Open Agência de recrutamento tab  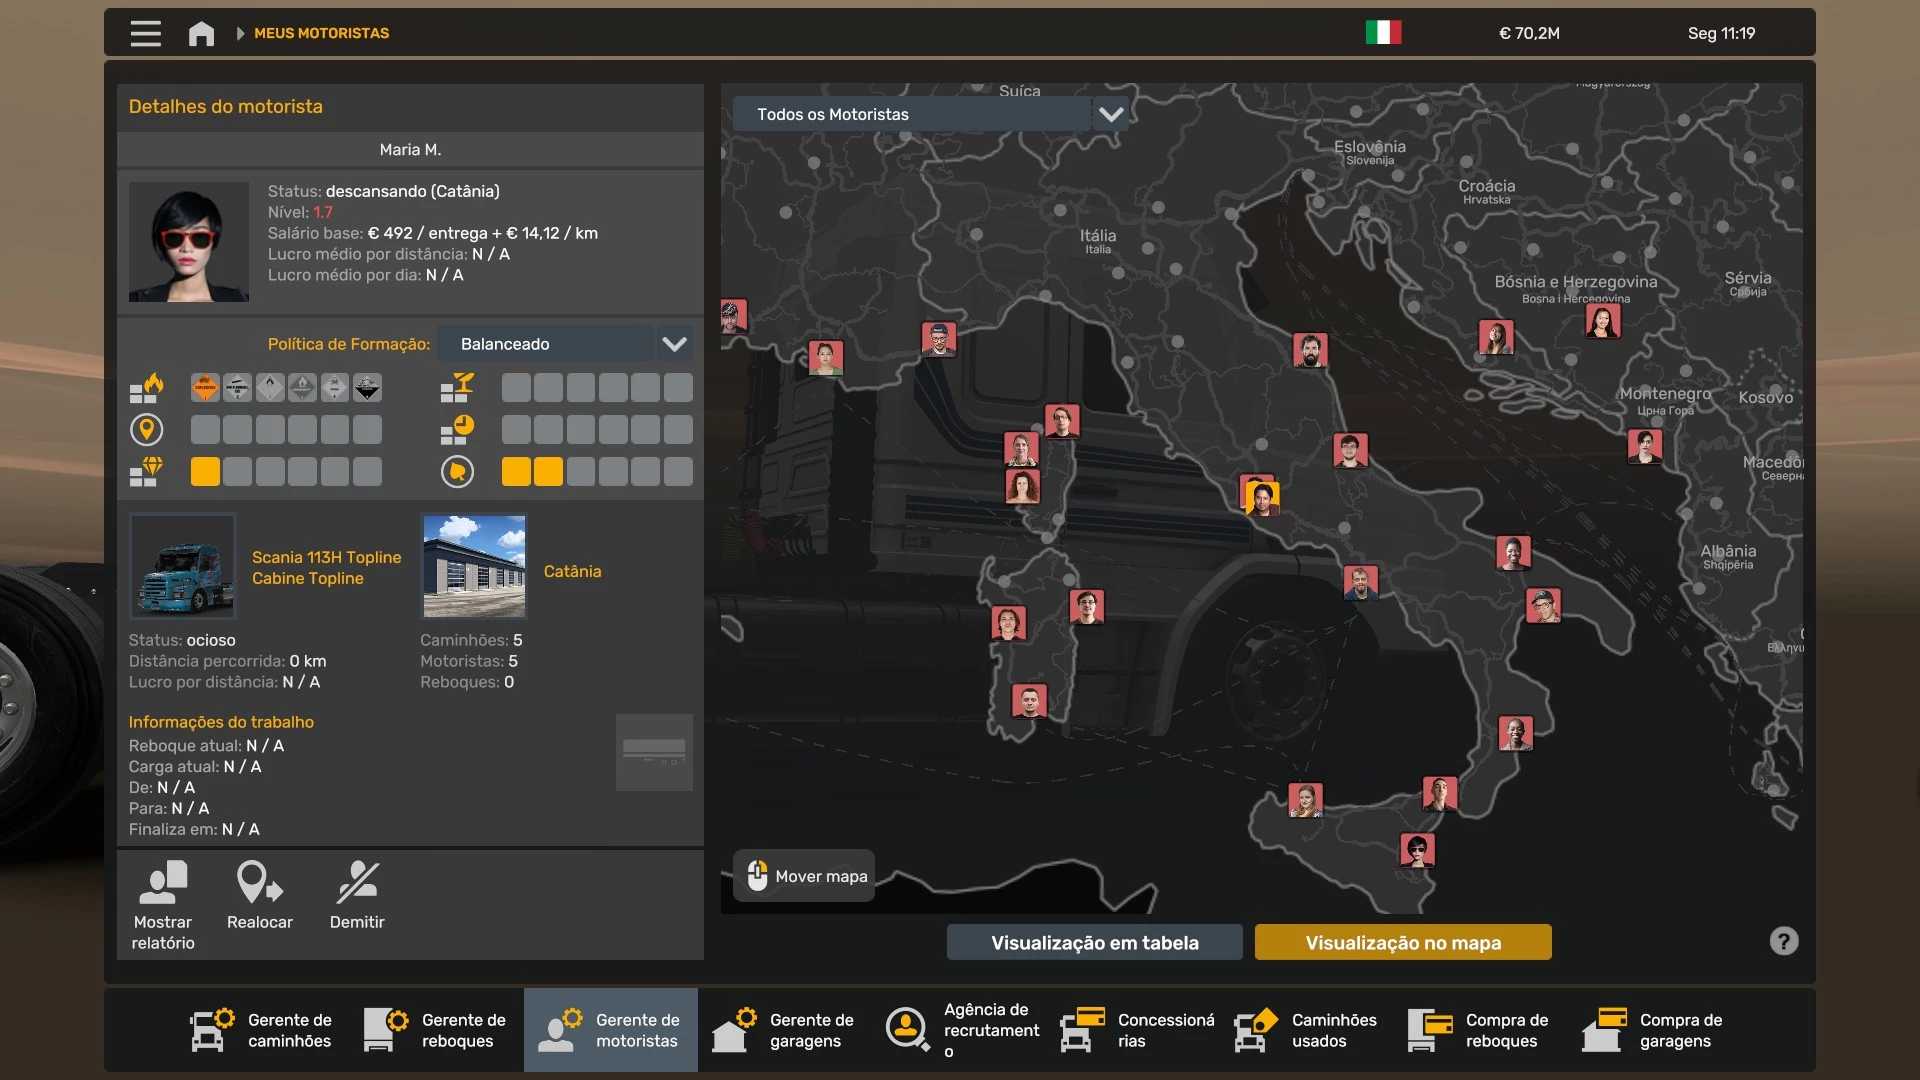[962, 1030]
